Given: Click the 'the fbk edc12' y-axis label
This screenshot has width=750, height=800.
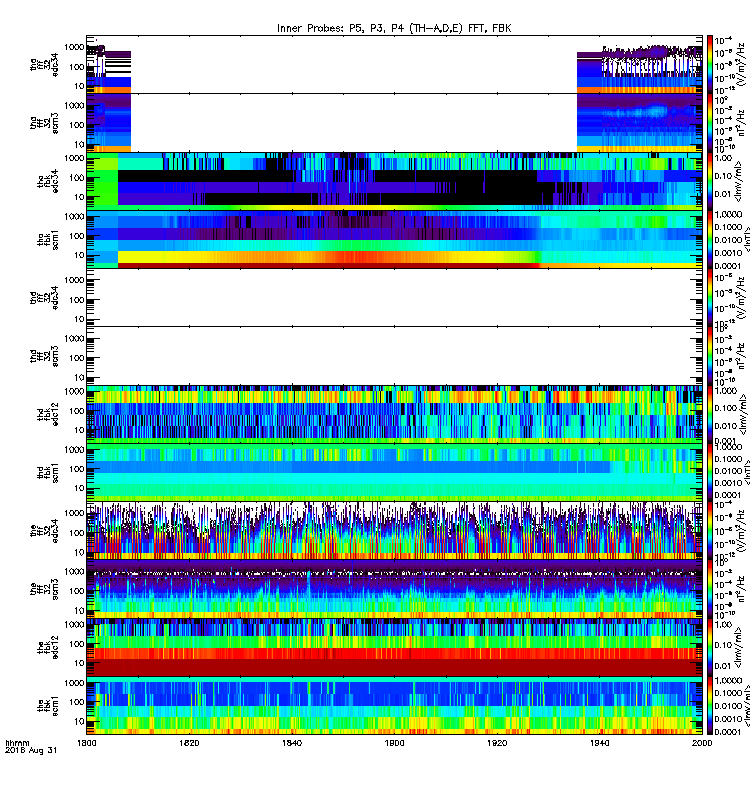Looking at the screenshot, I should pos(47,647).
